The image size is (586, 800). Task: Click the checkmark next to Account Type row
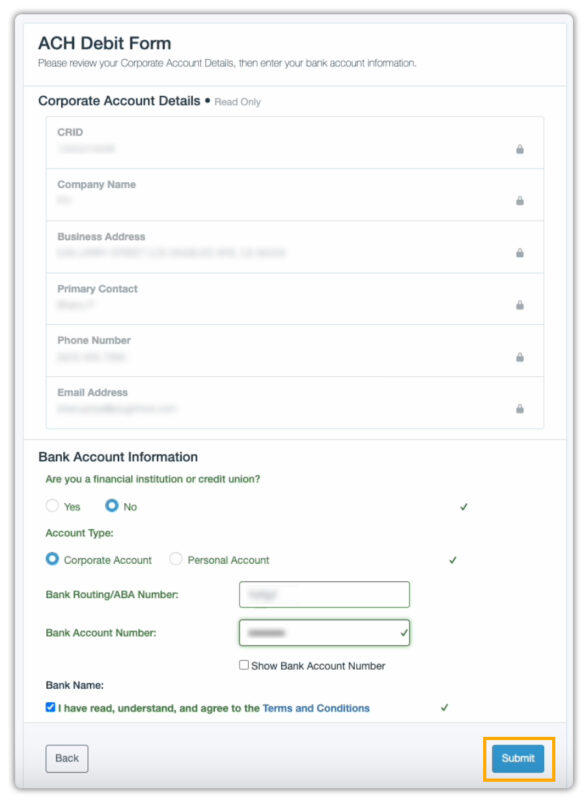[x=452, y=560]
